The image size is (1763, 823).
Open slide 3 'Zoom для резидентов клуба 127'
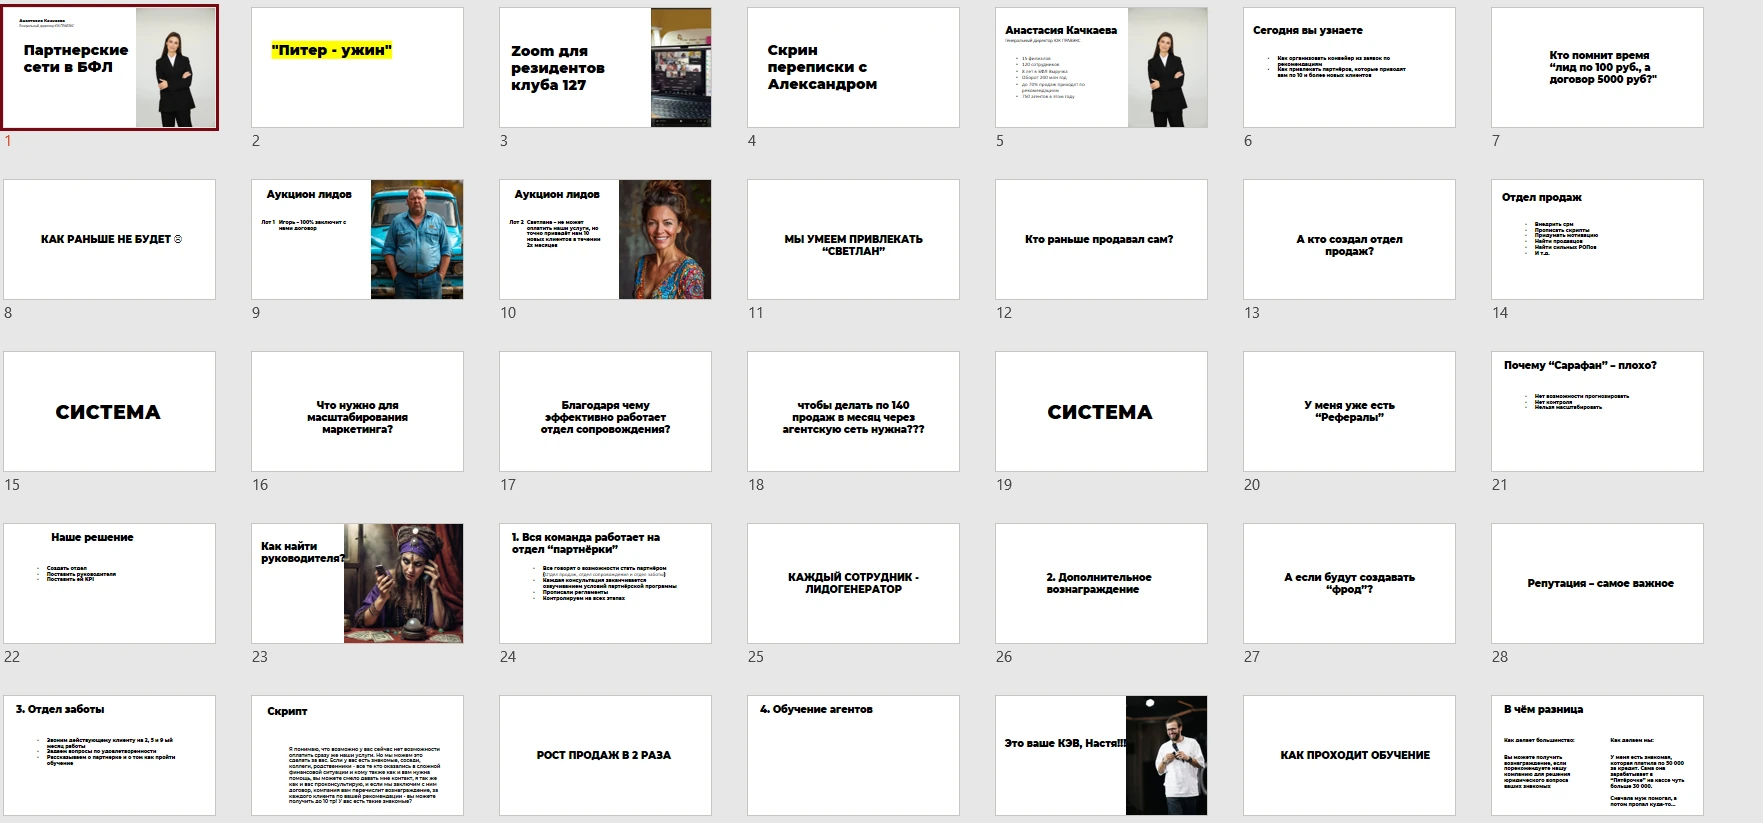point(605,67)
